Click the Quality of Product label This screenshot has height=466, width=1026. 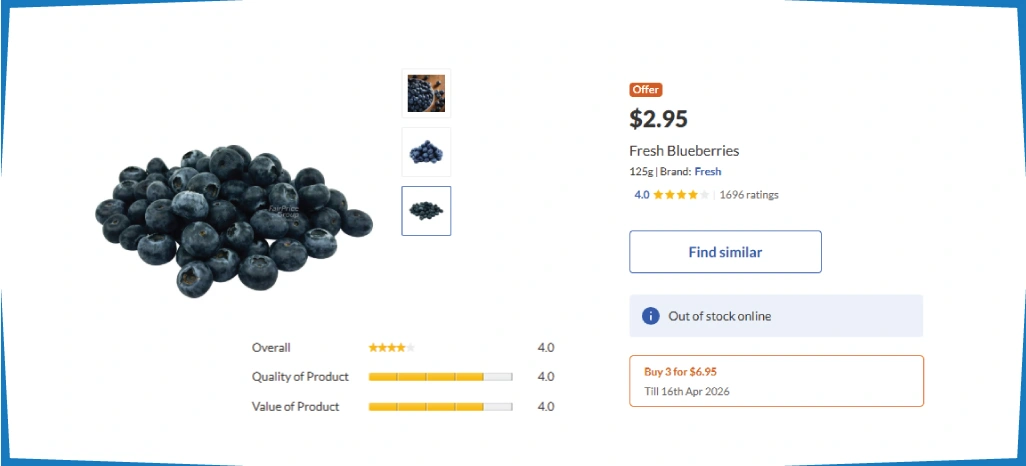pos(300,377)
